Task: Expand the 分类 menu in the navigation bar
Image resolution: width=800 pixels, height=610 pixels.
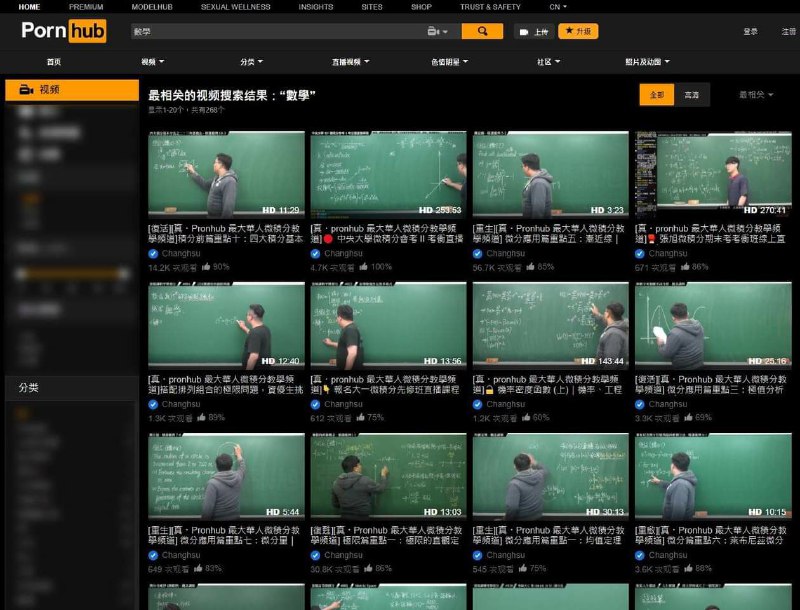Action: (252, 62)
